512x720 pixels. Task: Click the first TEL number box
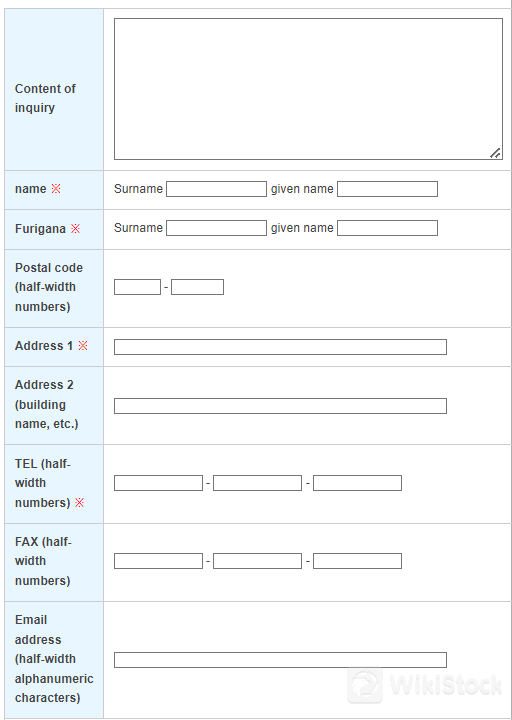click(x=158, y=483)
